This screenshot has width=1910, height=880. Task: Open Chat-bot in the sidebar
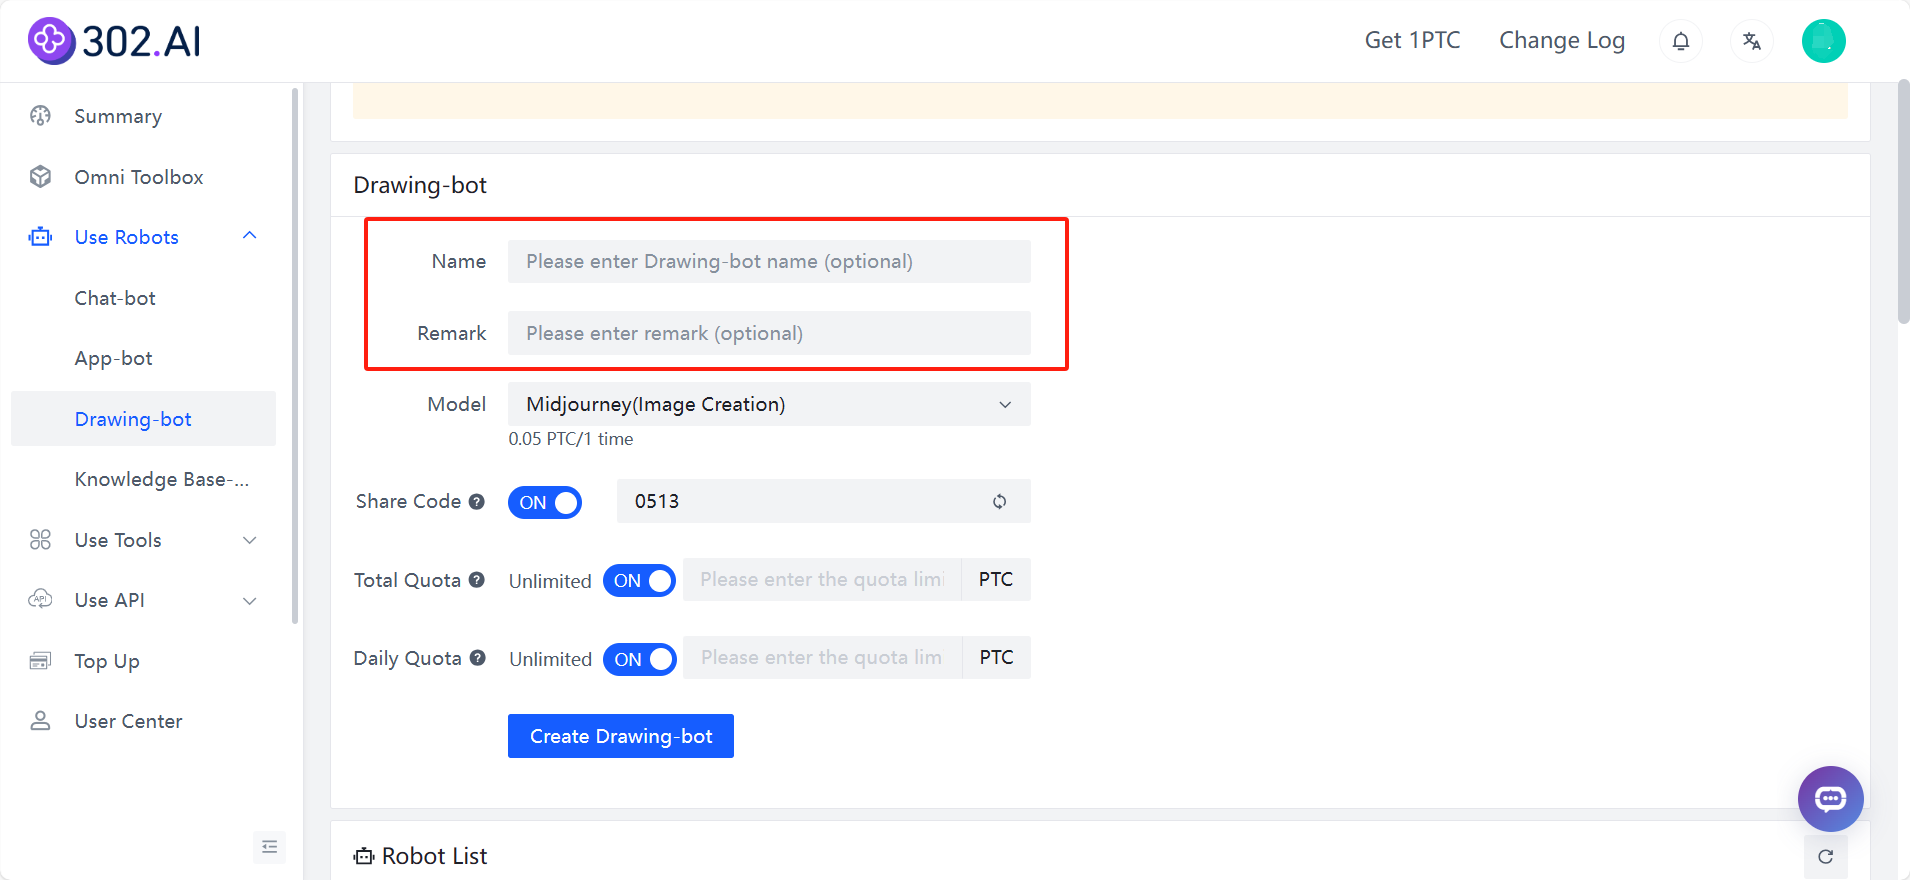[115, 298]
